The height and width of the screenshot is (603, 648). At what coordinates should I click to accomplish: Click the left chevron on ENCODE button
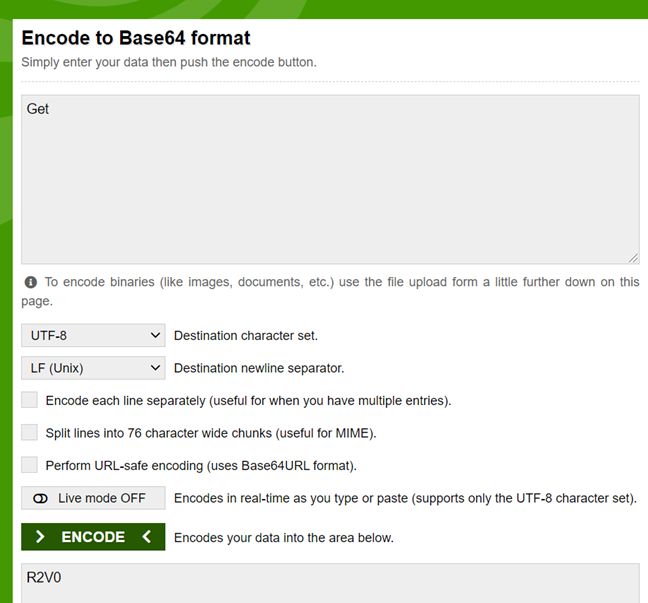(x=146, y=537)
